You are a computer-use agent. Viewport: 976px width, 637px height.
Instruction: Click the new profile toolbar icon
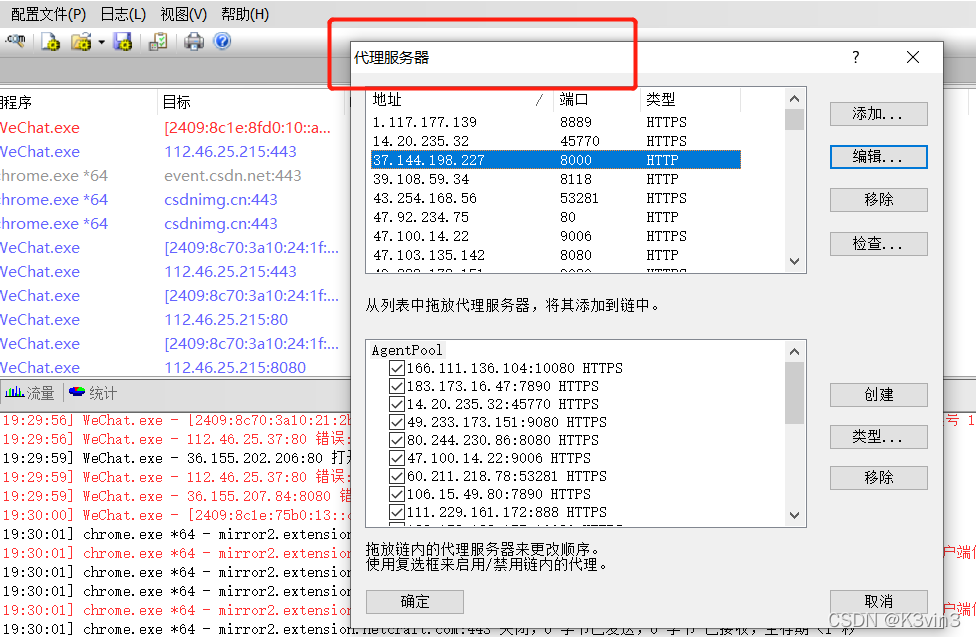pos(50,42)
